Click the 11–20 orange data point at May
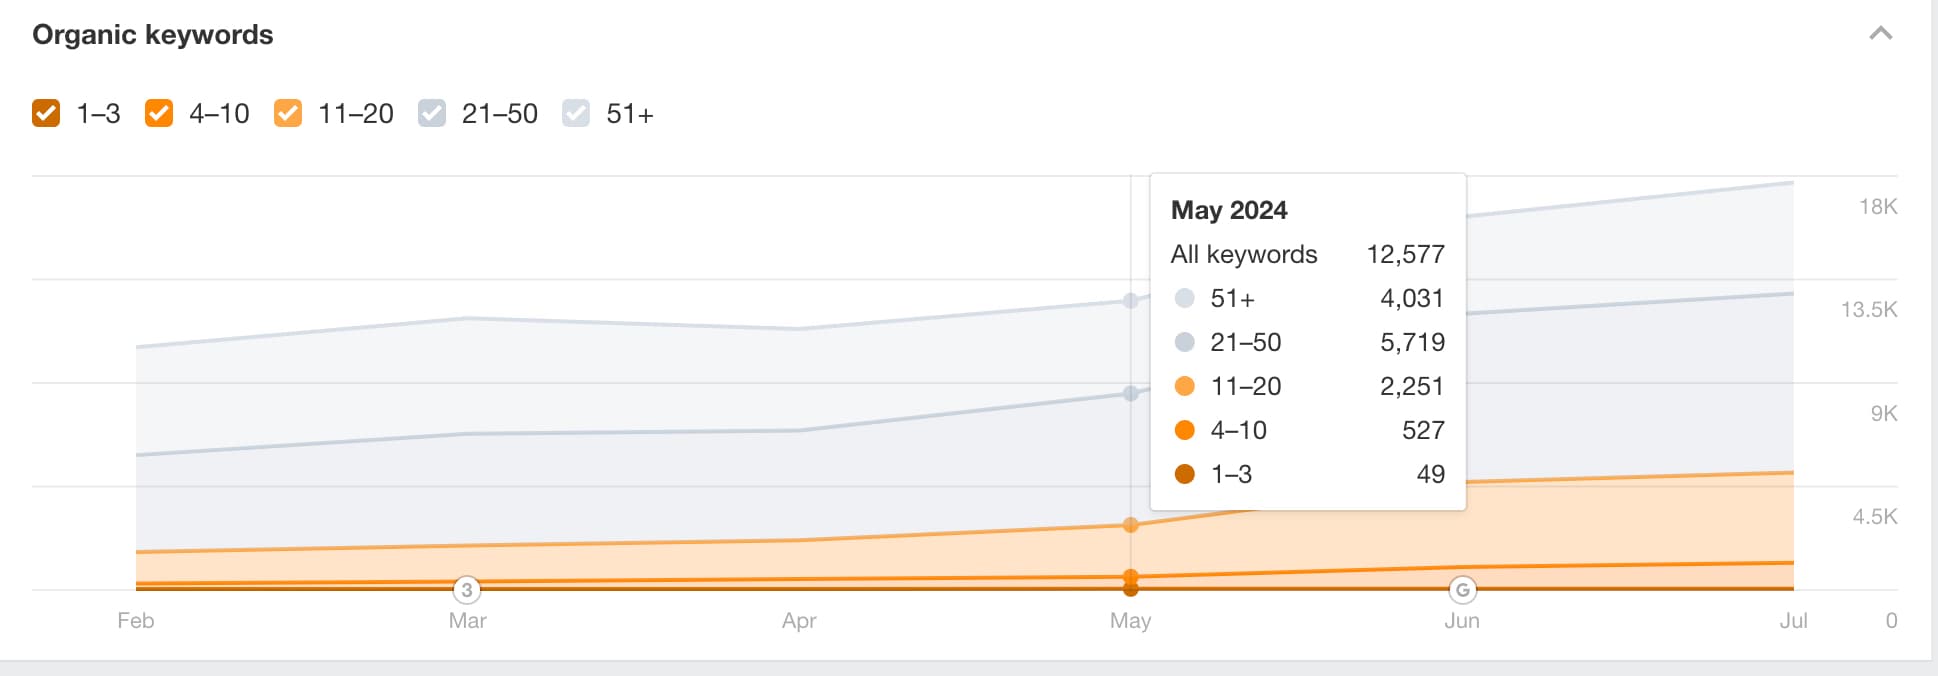 coord(1130,525)
